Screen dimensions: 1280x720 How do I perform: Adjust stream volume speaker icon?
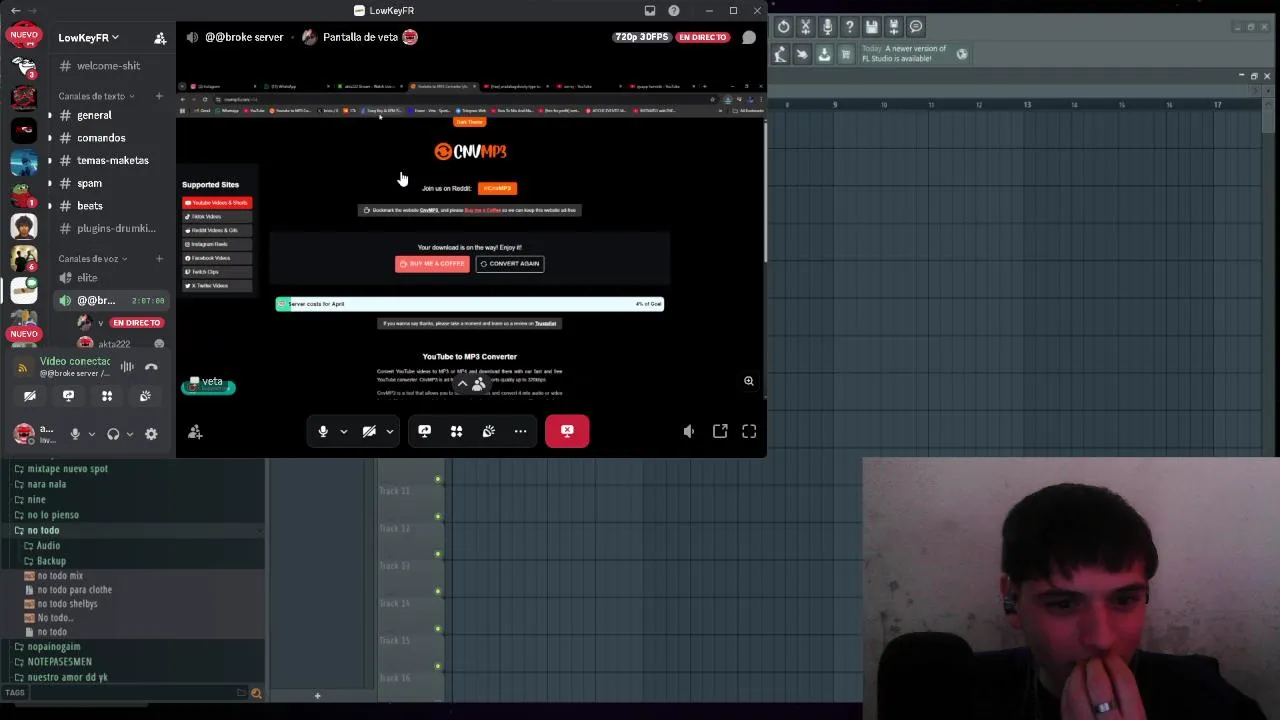pos(689,431)
